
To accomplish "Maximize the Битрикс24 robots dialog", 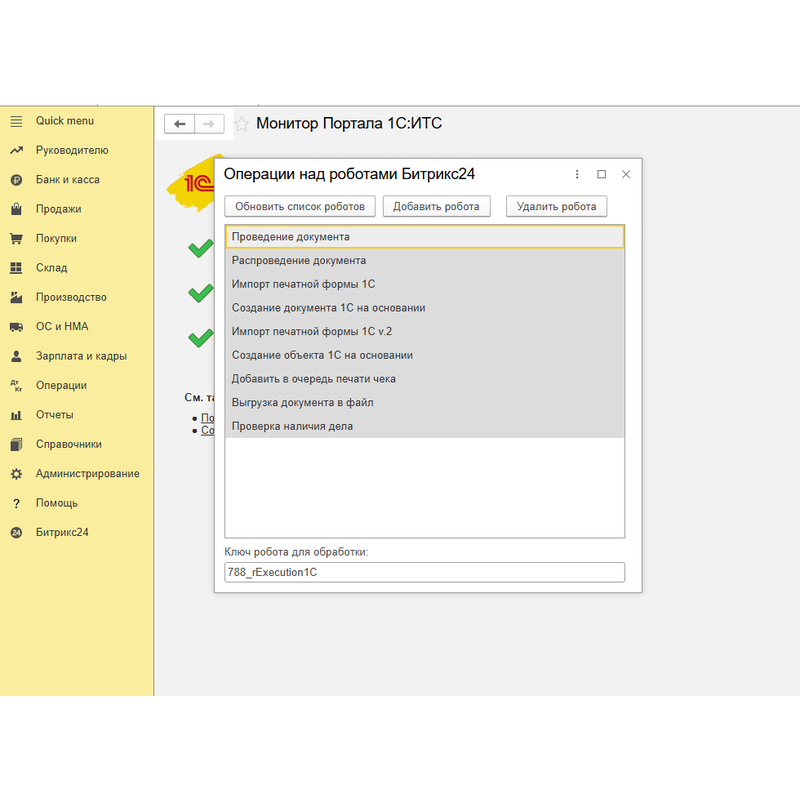I will pyautogui.click(x=602, y=174).
